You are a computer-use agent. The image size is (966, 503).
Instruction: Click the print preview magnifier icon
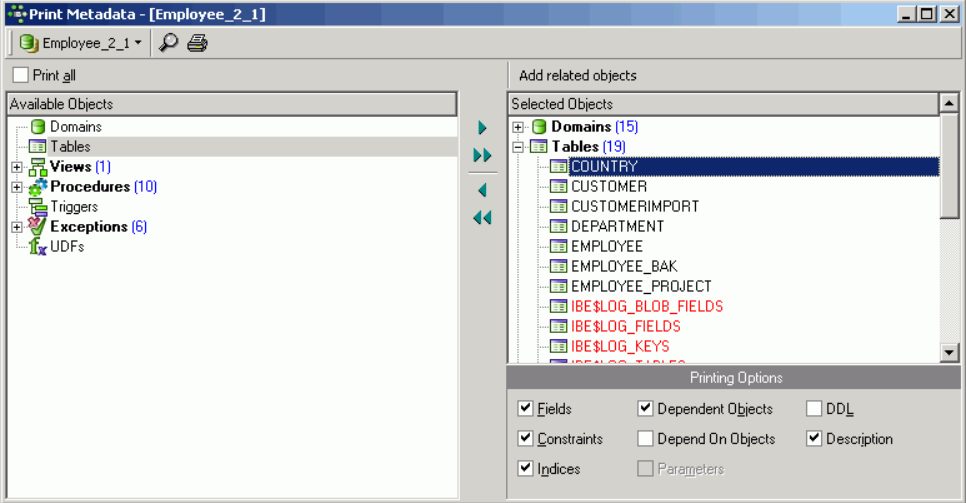(169, 43)
